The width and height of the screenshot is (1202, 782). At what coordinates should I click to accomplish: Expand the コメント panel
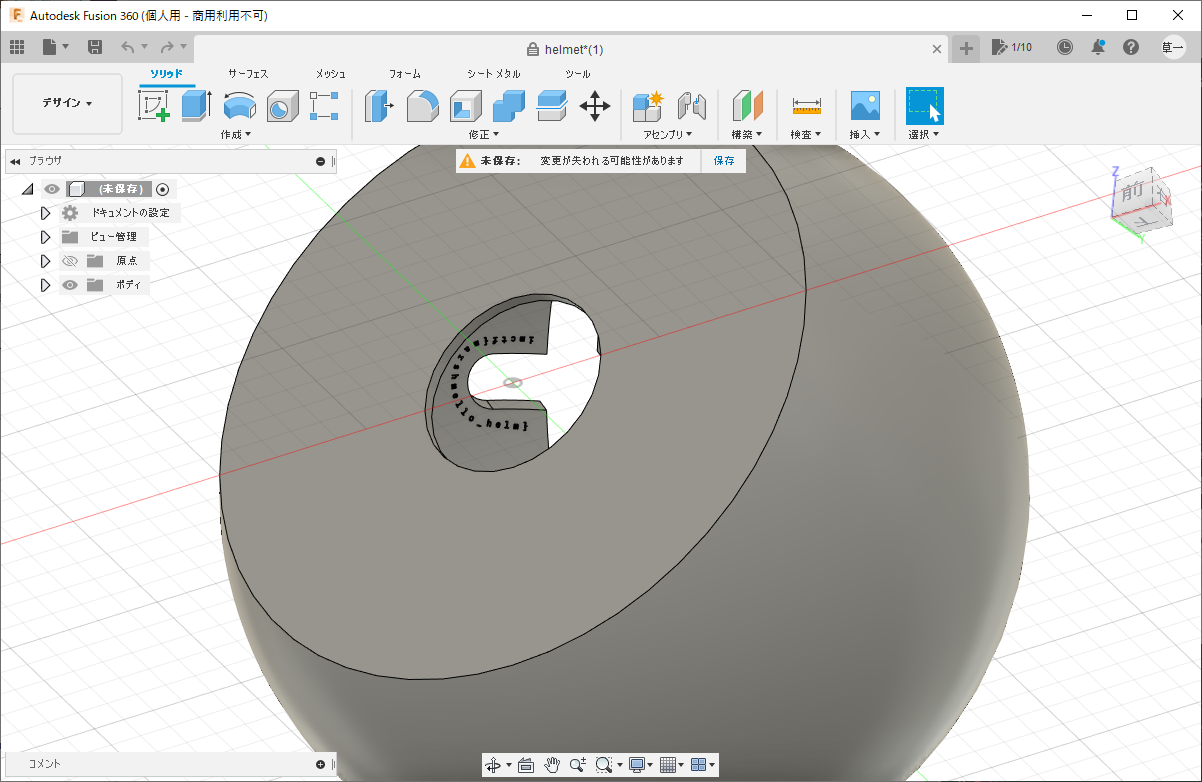tap(321, 764)
